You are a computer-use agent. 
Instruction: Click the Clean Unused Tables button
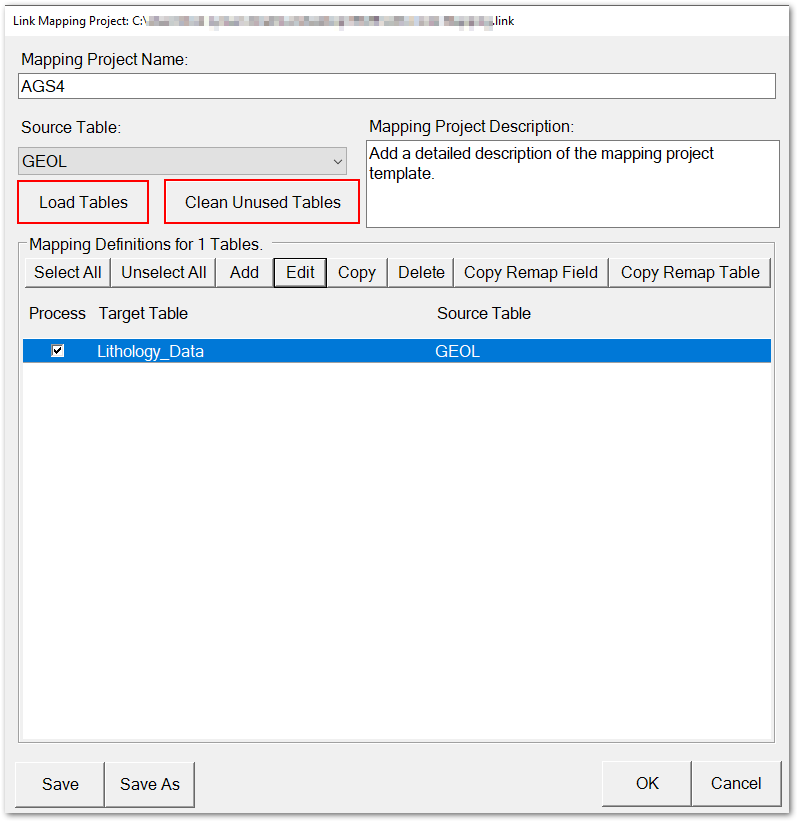tap(262, 202)
